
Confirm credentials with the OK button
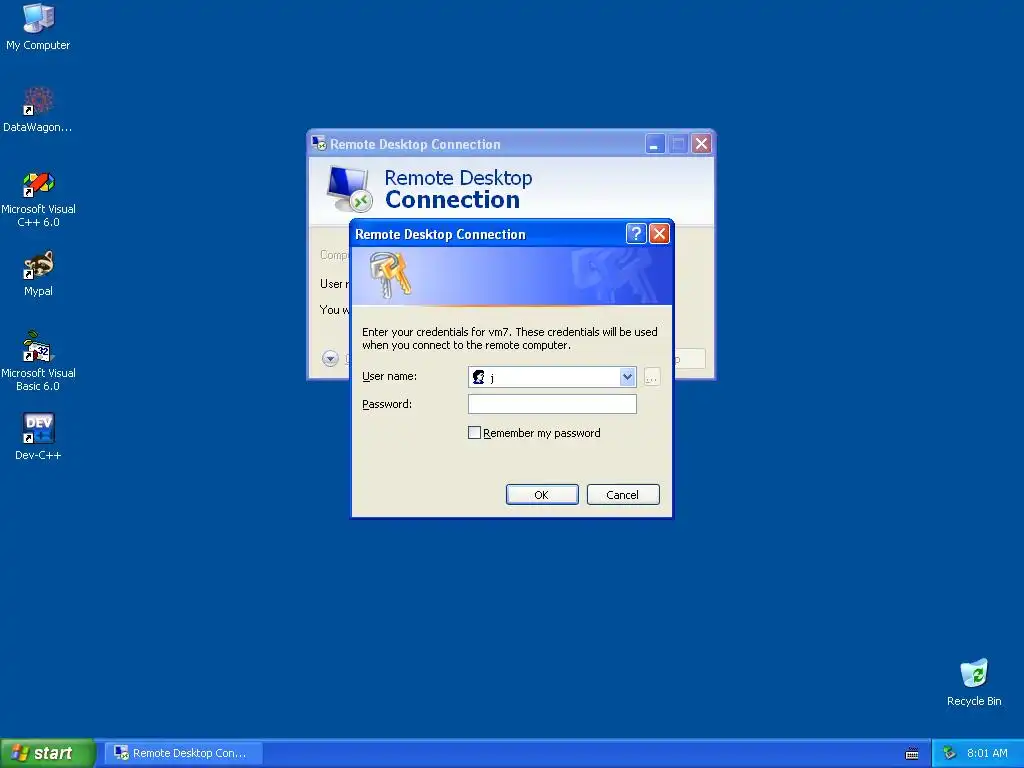point(542,495)
